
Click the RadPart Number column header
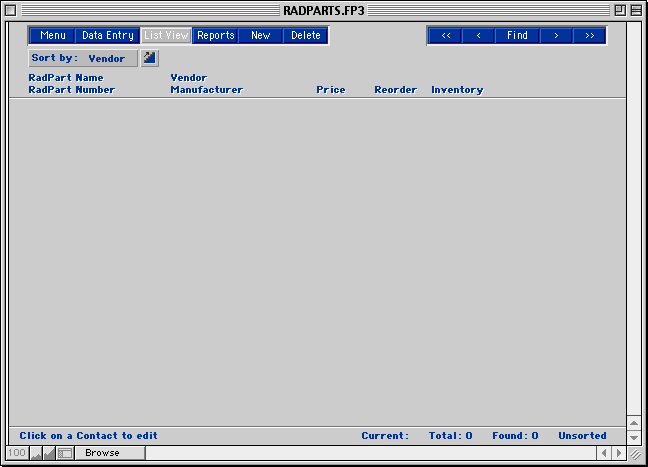(71, 90)
